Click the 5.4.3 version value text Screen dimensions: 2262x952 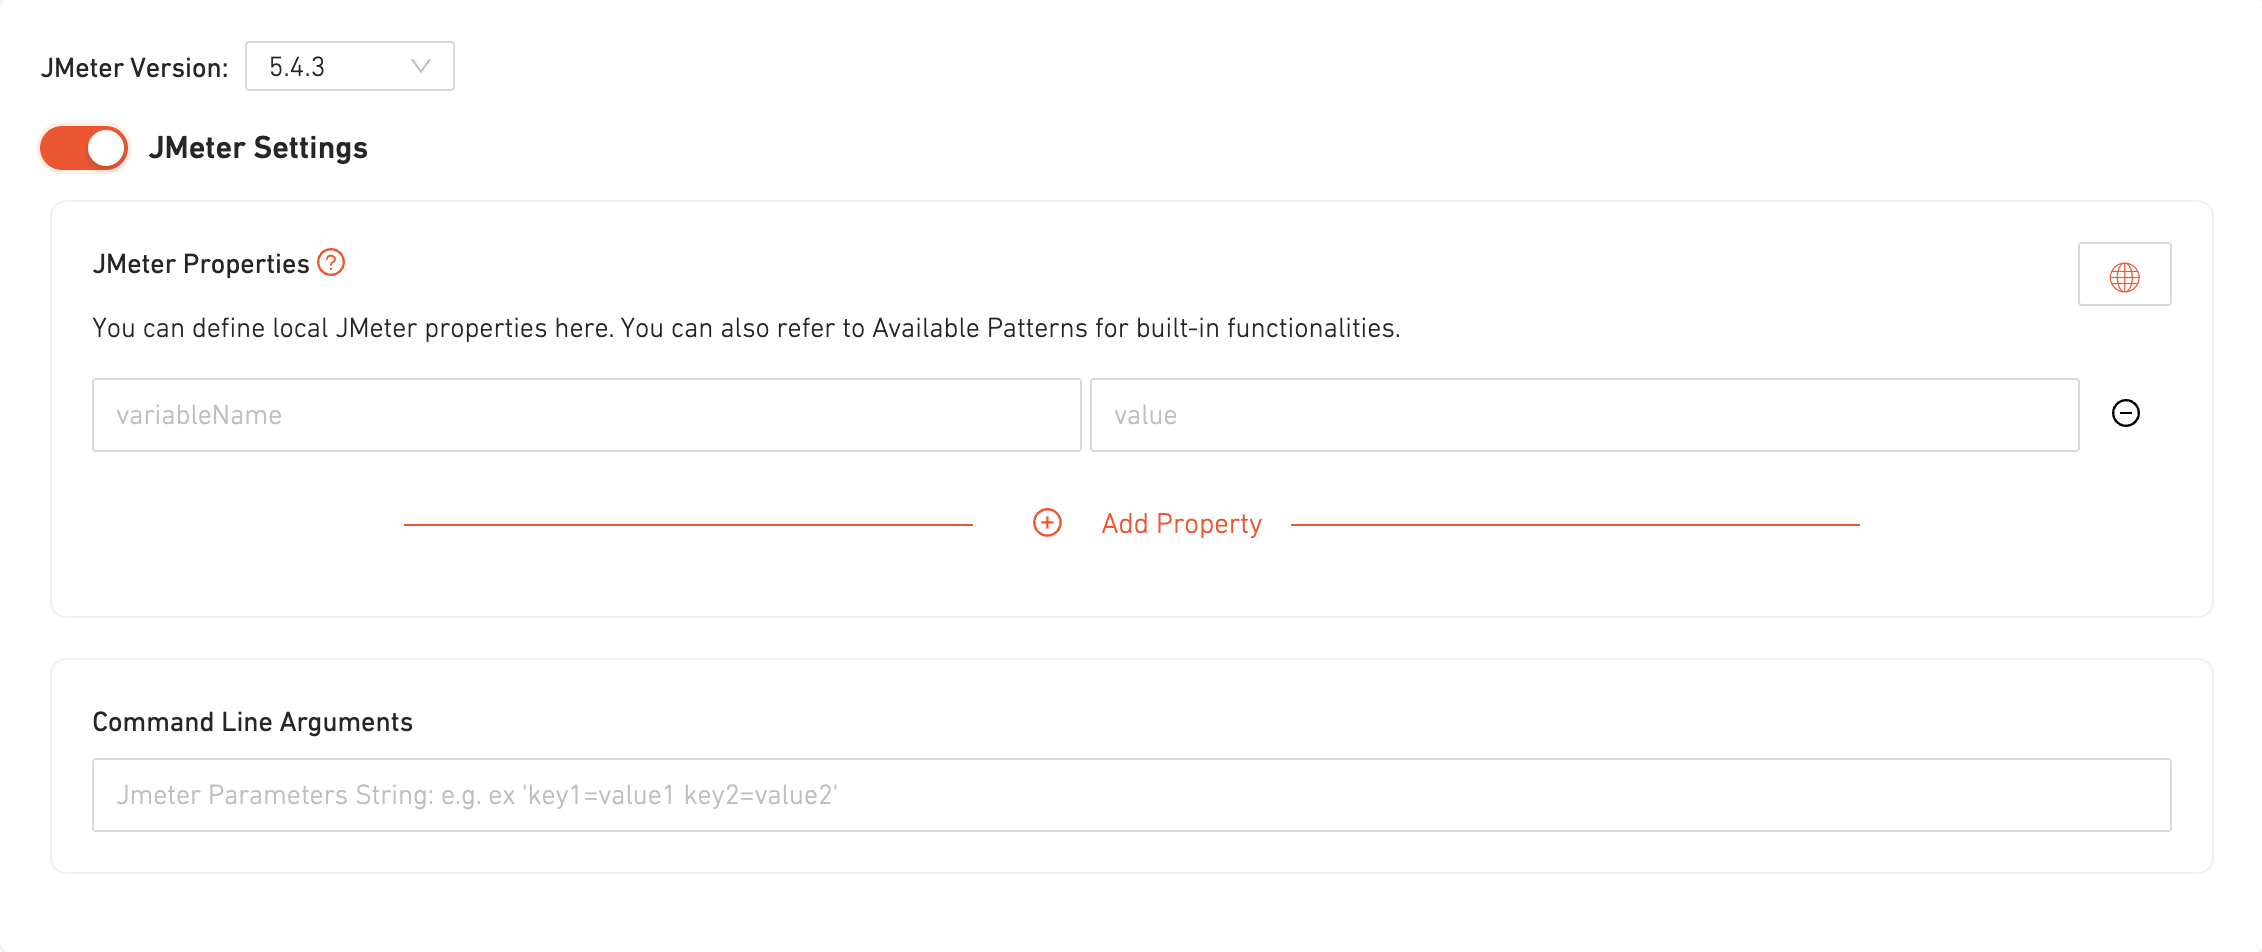(297, 67)
